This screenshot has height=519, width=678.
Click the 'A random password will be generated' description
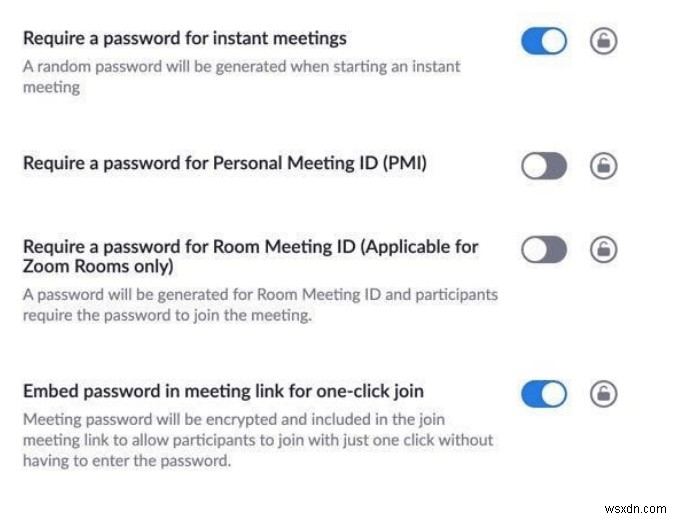tap(240, 67)
